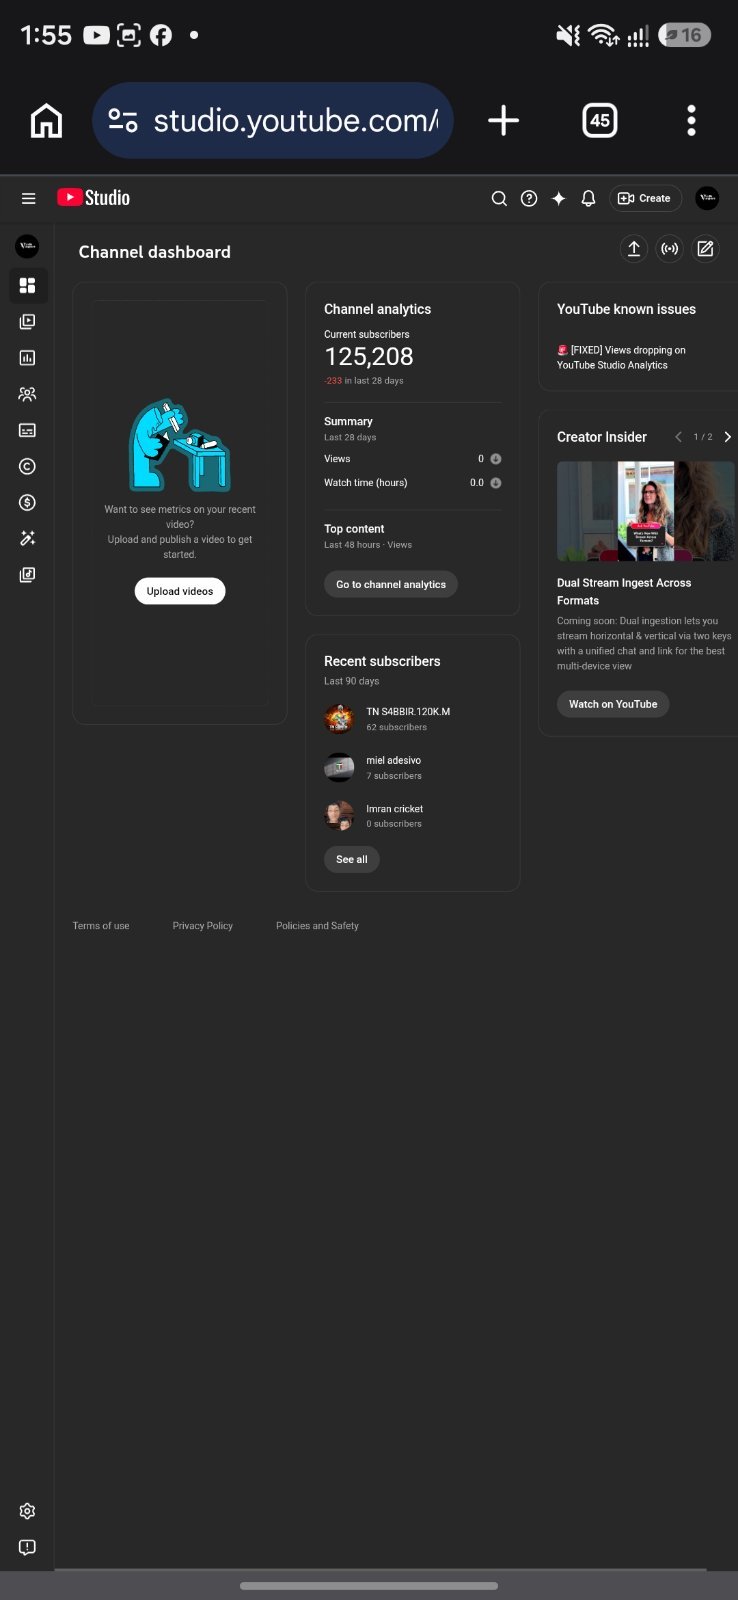
Task: Click the YouTube Studio logo
Action: pos(93,198)
